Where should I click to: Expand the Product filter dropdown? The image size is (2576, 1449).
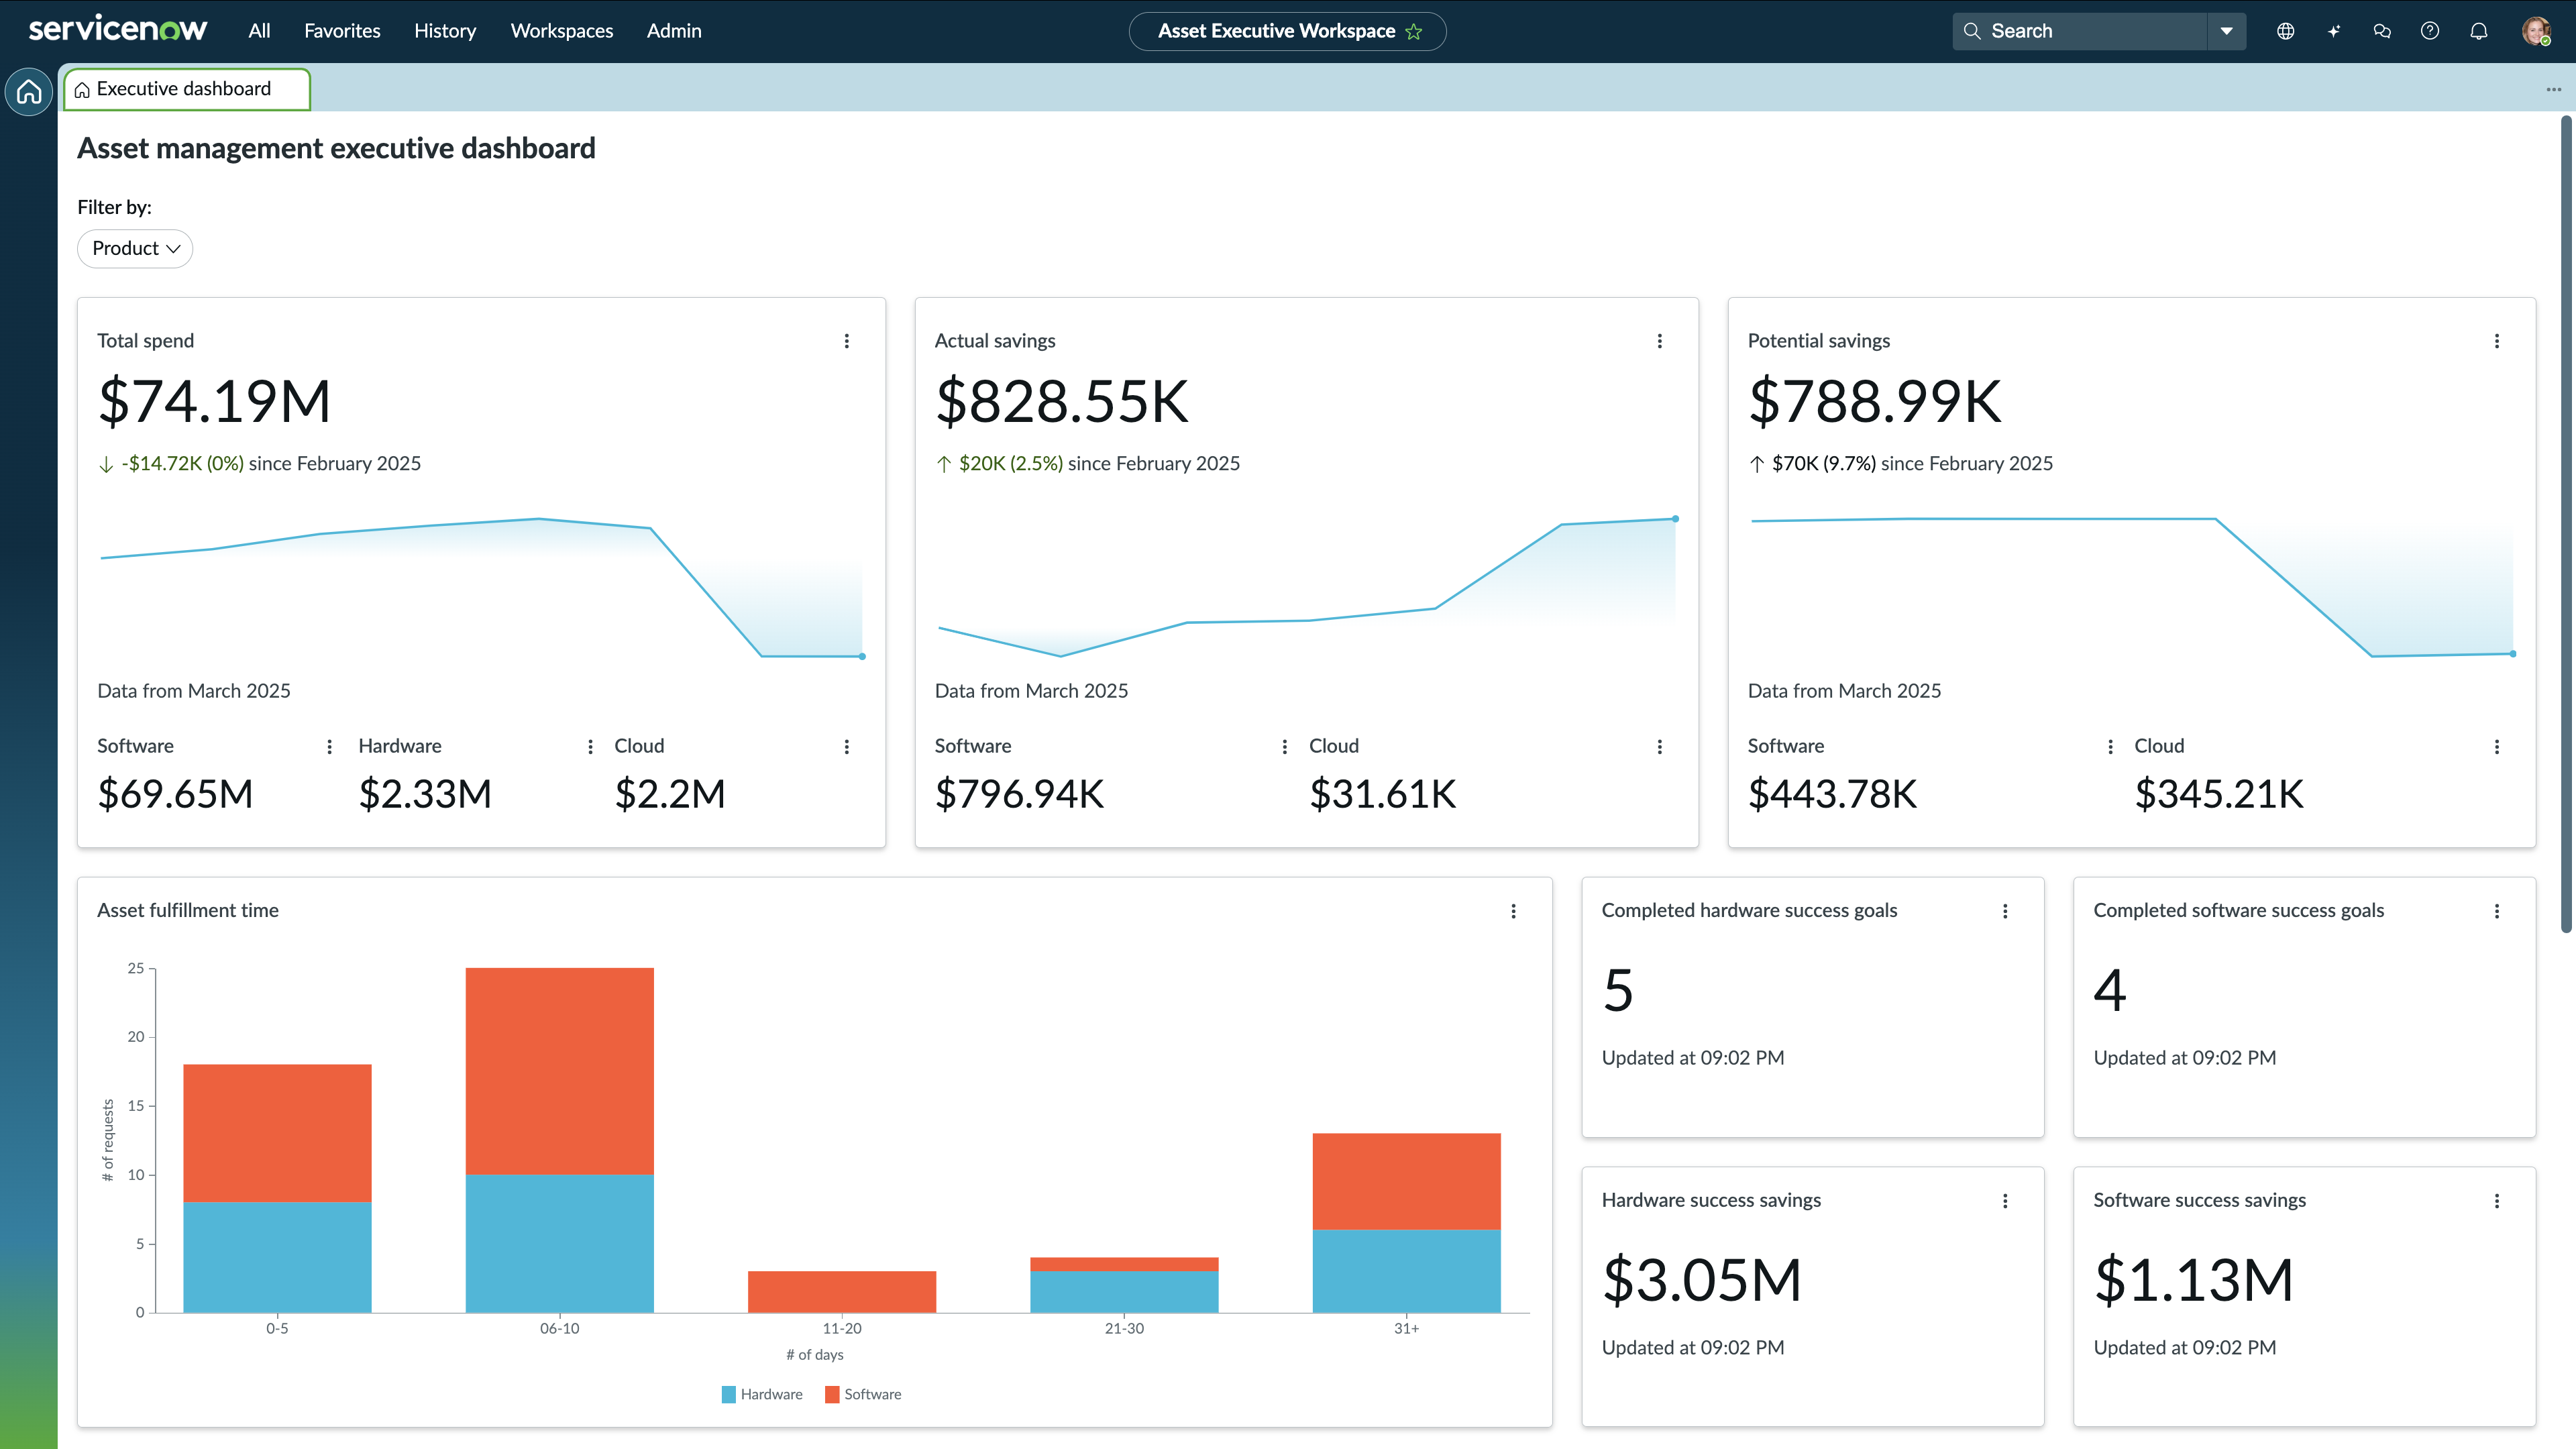click(x=135, y=248)
